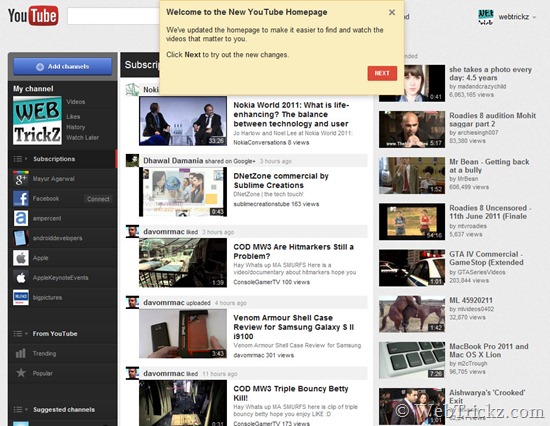Click in the YouTube search box
The width and height of the screenshot is (550, 426).
click(113, 16)
